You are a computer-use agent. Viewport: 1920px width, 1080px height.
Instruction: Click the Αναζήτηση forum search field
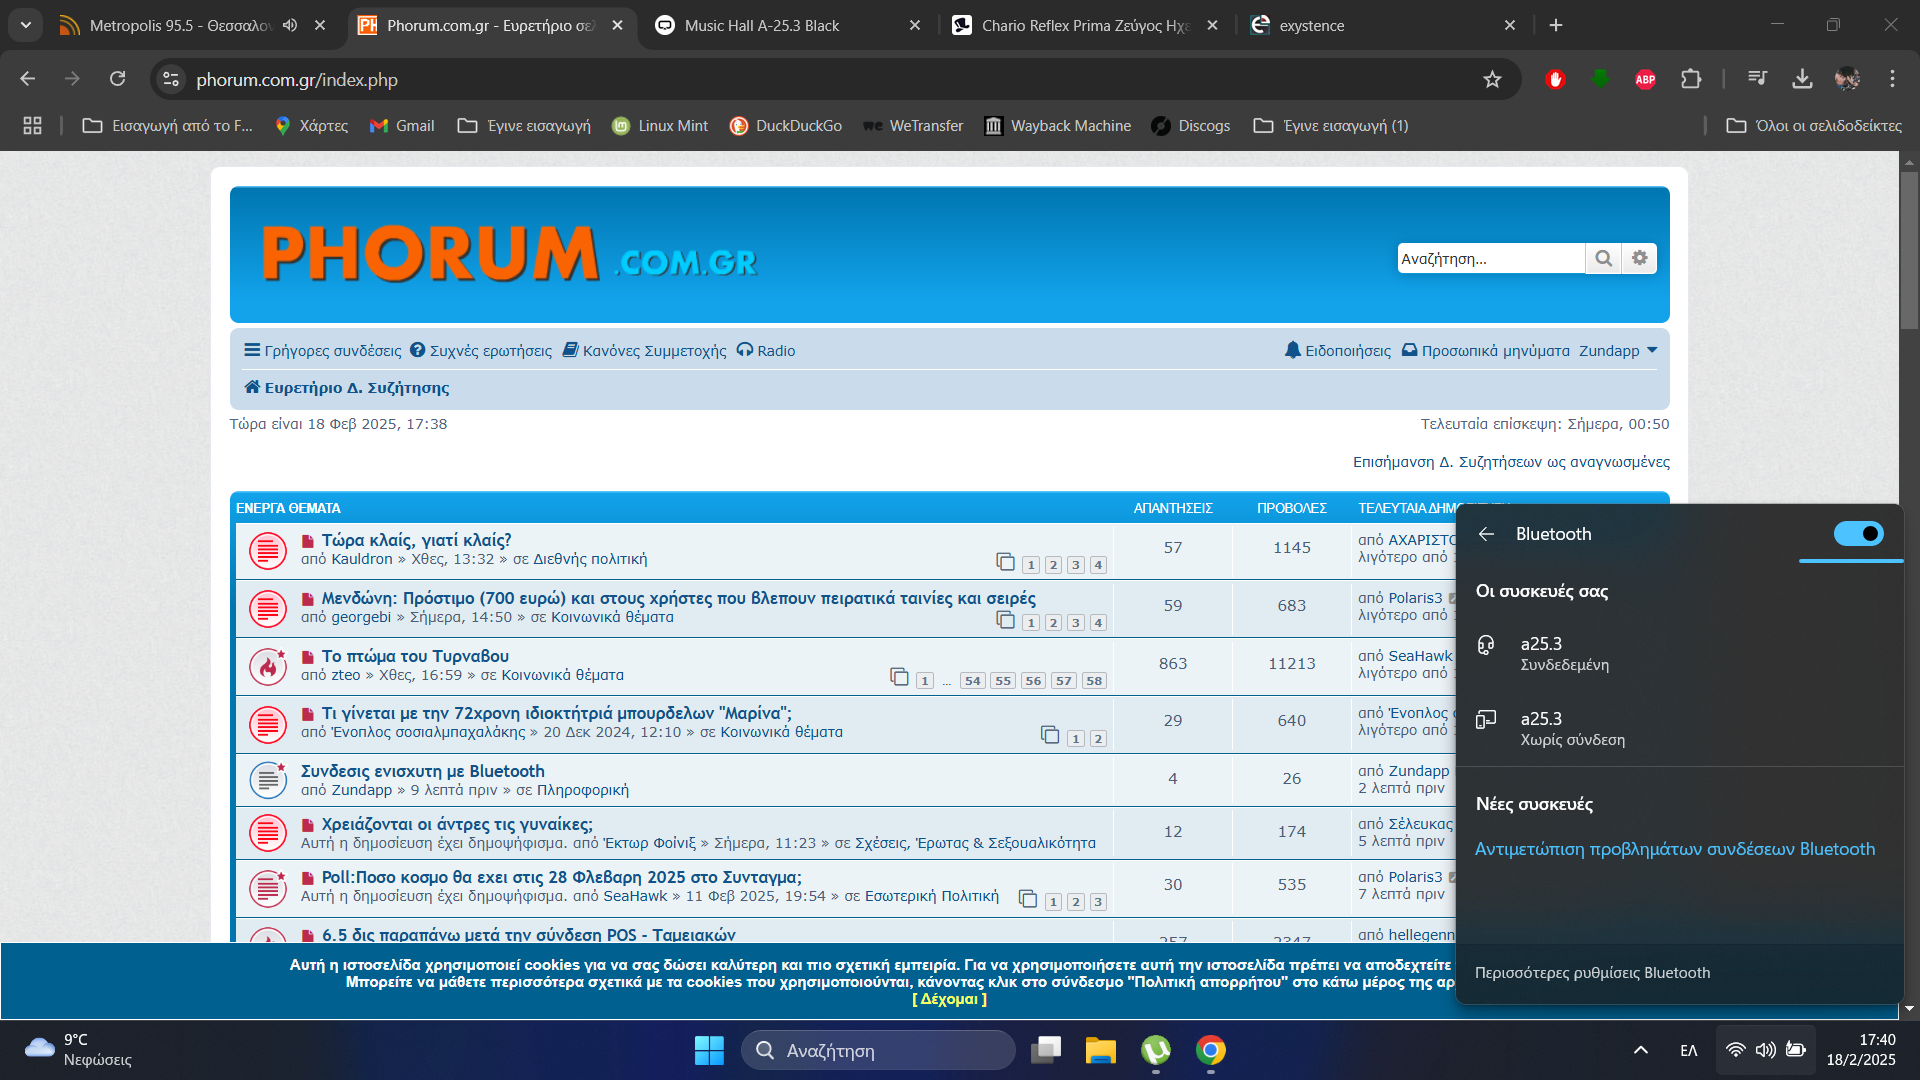[x=1488, y=258]
